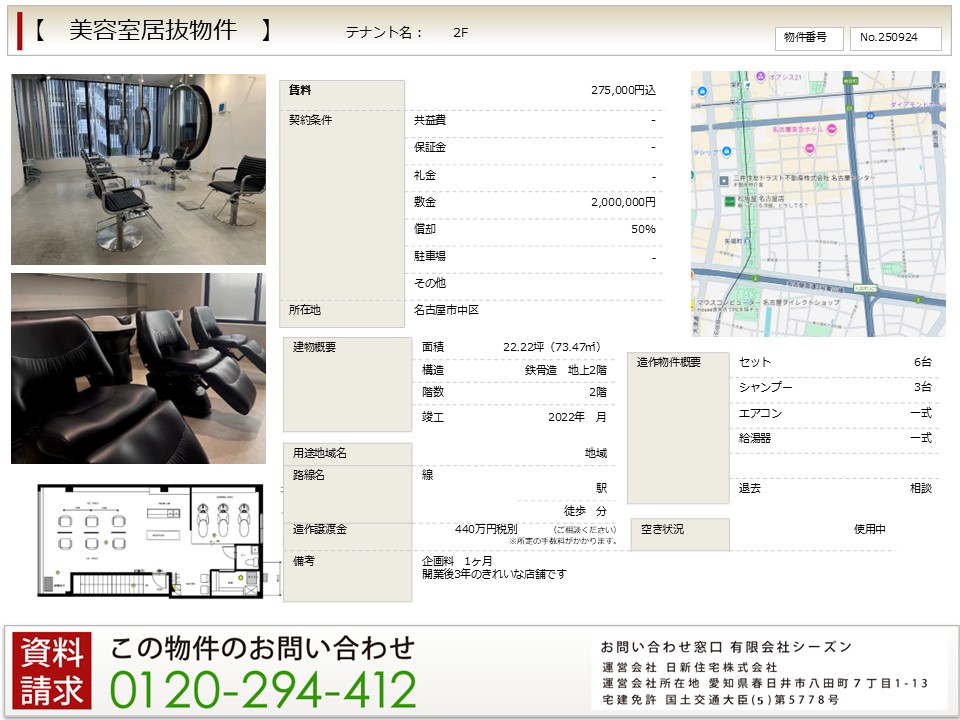Click the その他 row label

(430, 283)
